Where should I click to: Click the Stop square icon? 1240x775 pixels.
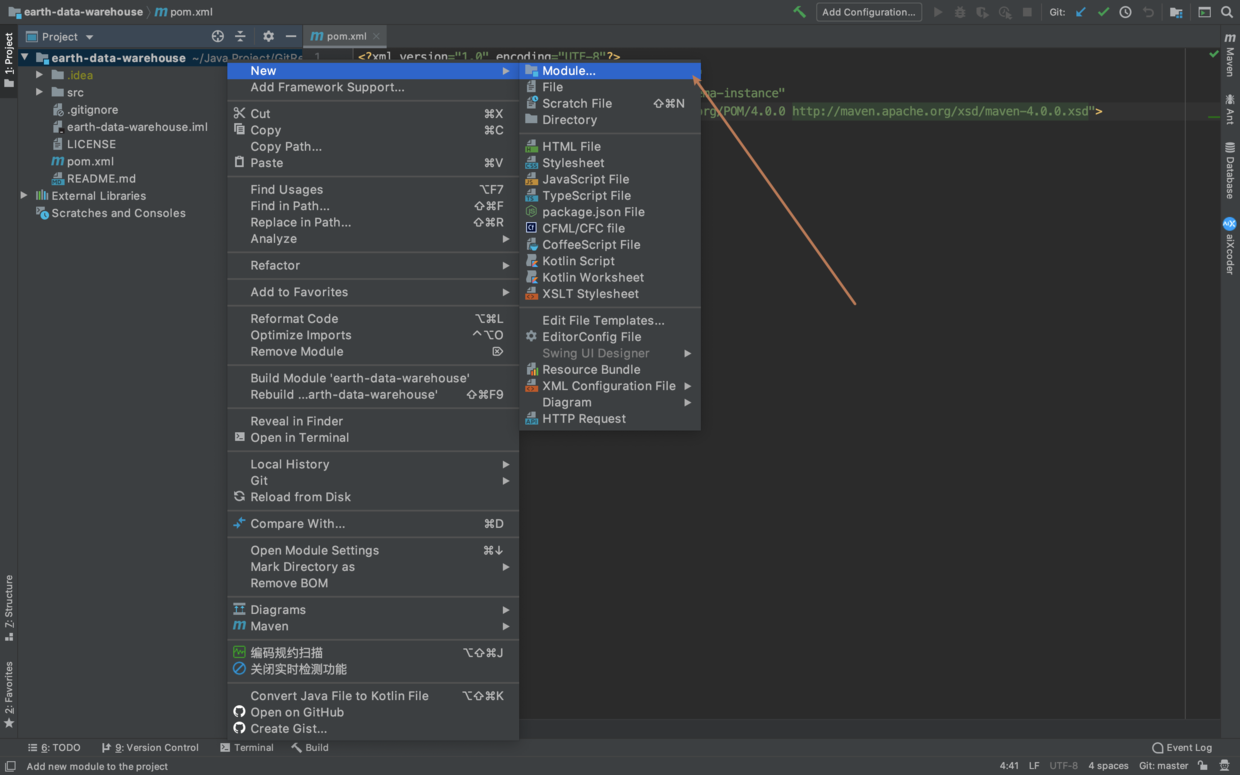(1027, 12)
